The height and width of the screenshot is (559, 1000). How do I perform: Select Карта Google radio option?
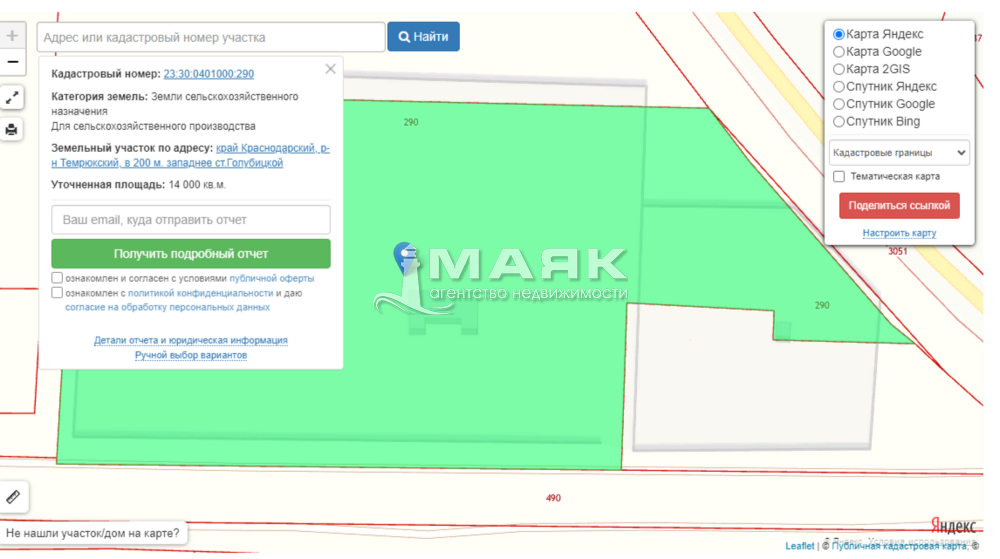[x=839, y=52]
